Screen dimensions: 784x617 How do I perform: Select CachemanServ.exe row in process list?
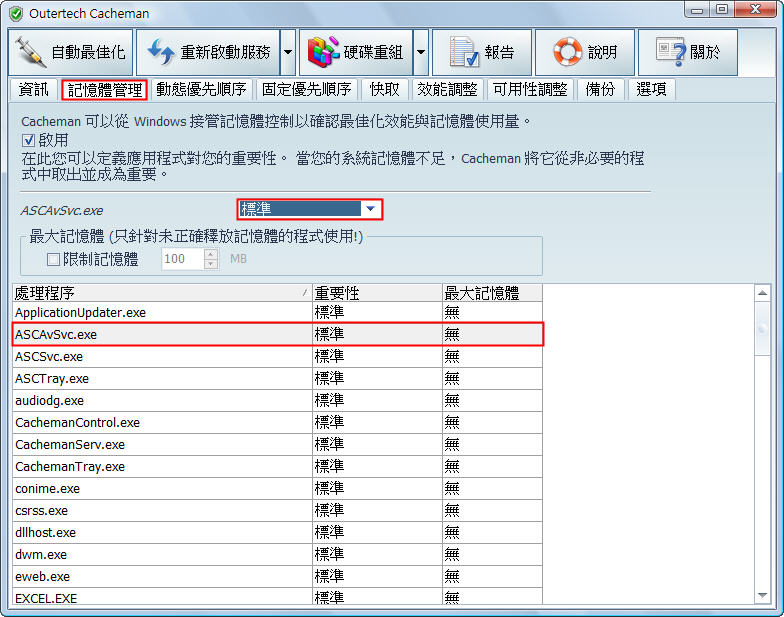pos(70,444)
